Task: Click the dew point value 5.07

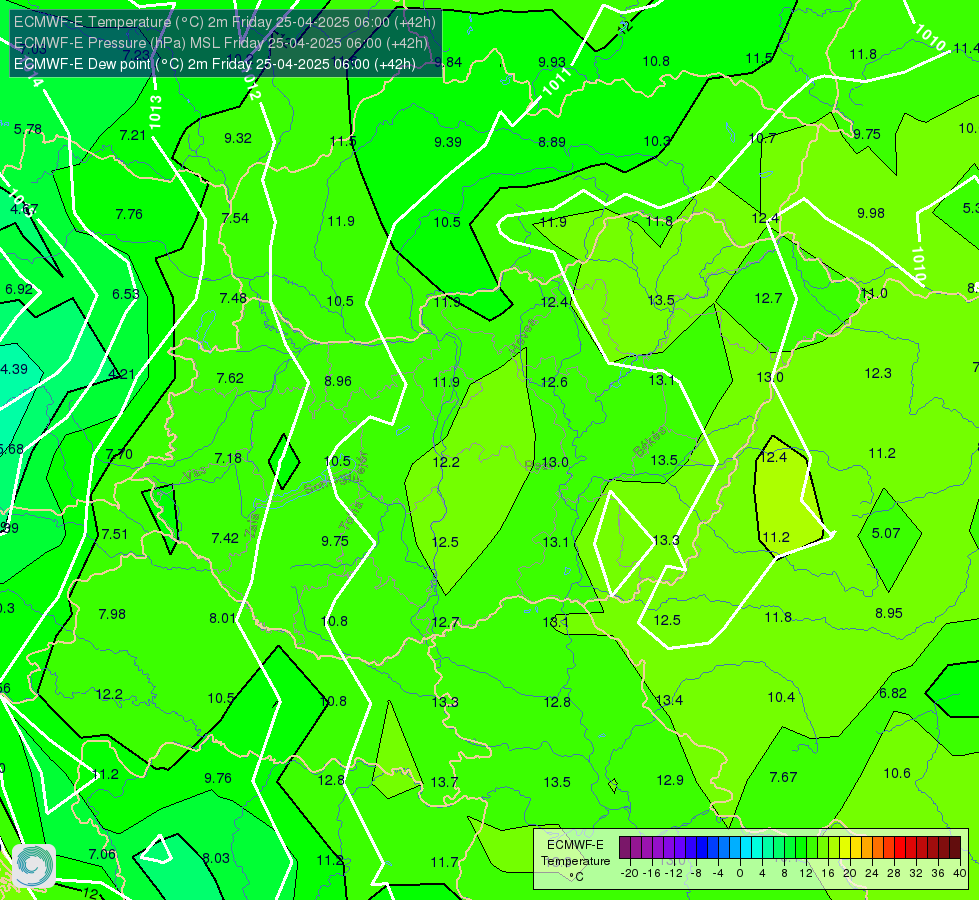Action: 887,533
